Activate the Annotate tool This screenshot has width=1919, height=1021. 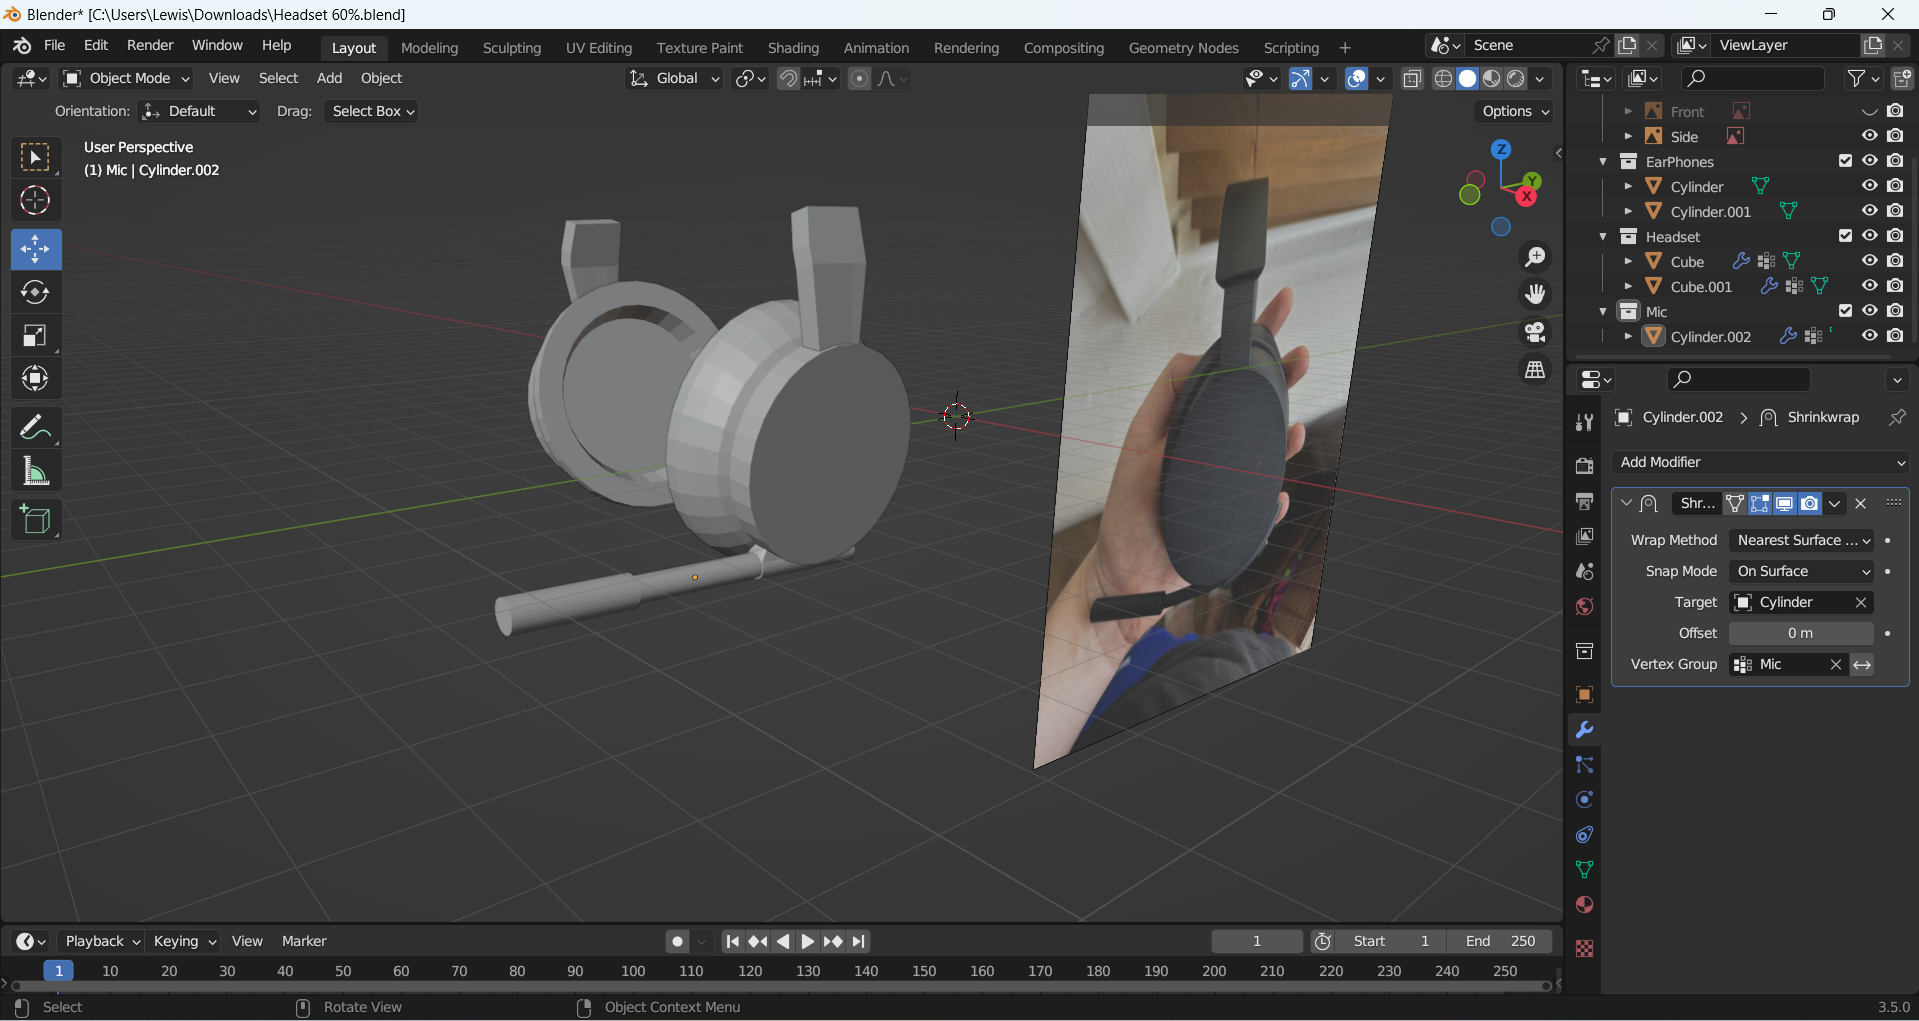[35, 428]
